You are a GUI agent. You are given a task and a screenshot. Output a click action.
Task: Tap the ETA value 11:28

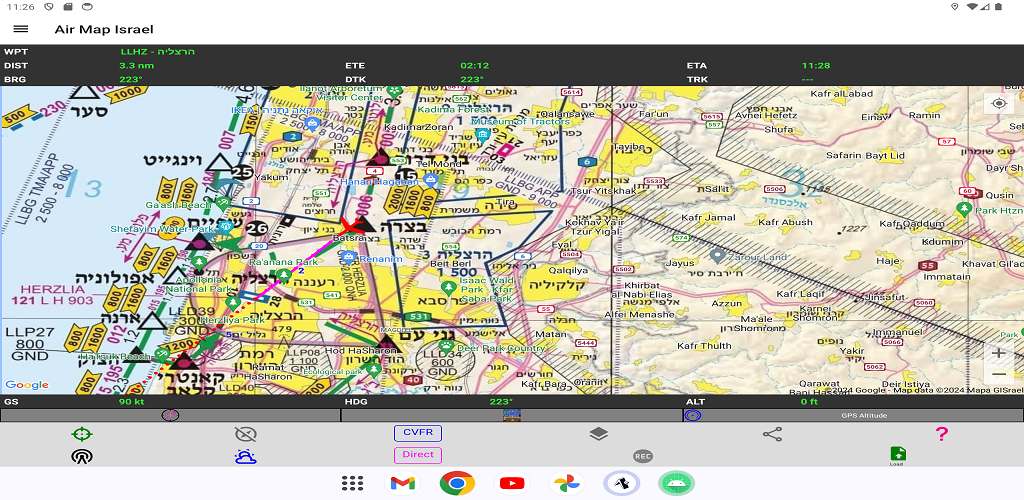(816, 65)
